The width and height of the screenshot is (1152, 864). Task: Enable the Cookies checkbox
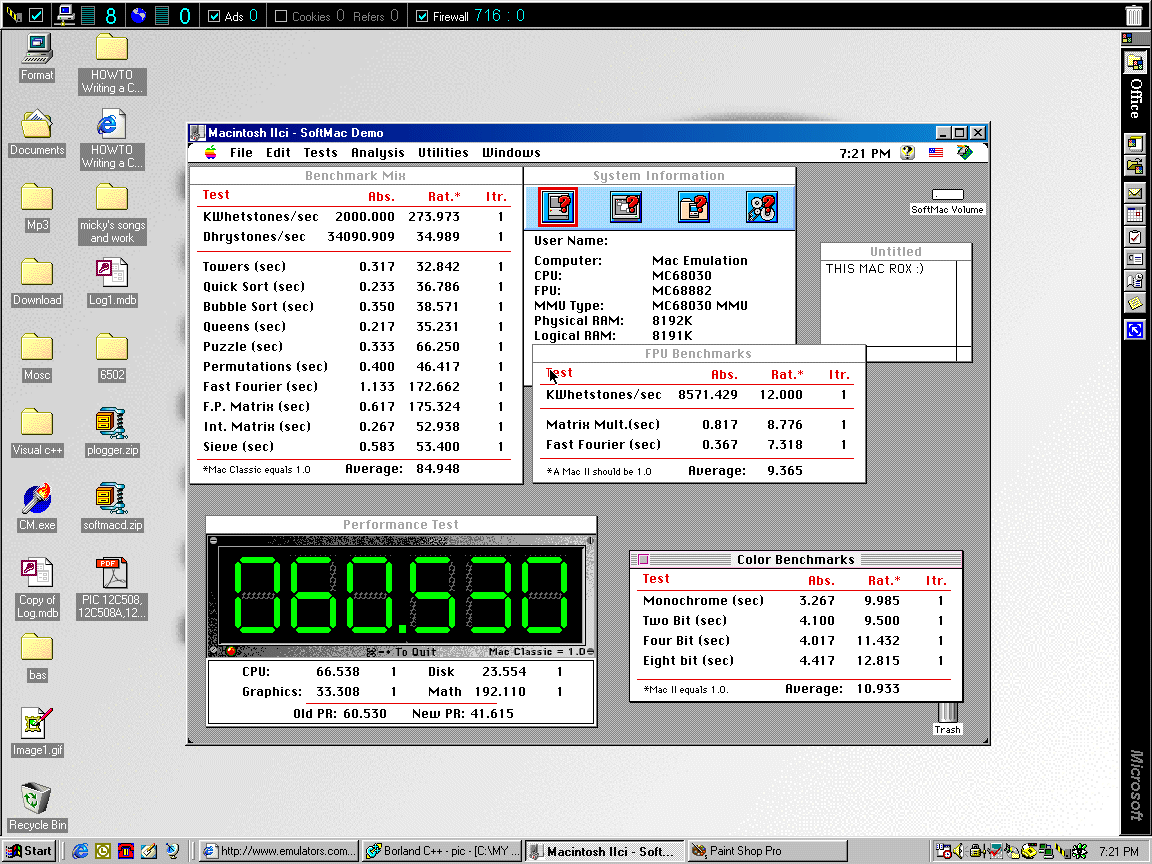(x=281, y=16)
